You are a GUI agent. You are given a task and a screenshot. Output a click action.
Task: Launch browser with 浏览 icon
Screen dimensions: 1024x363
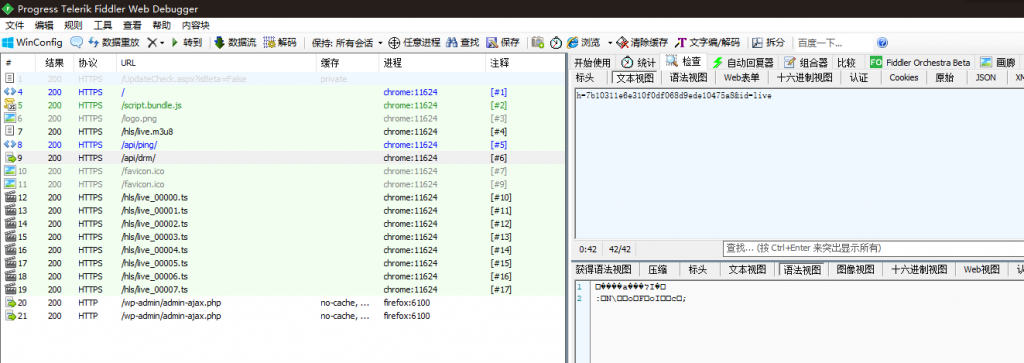coord(583,42)
